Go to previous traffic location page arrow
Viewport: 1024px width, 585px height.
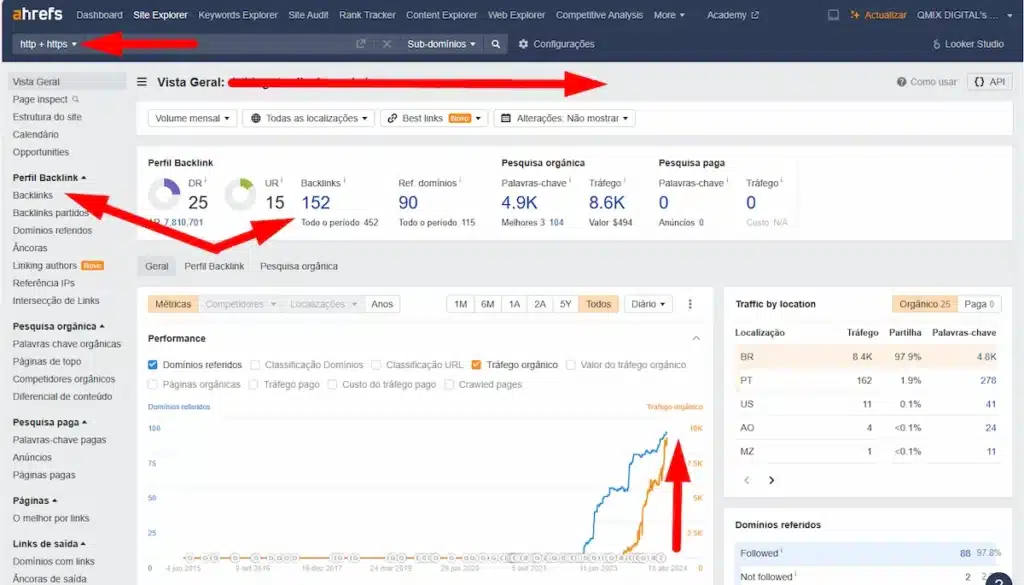[747, 480]
